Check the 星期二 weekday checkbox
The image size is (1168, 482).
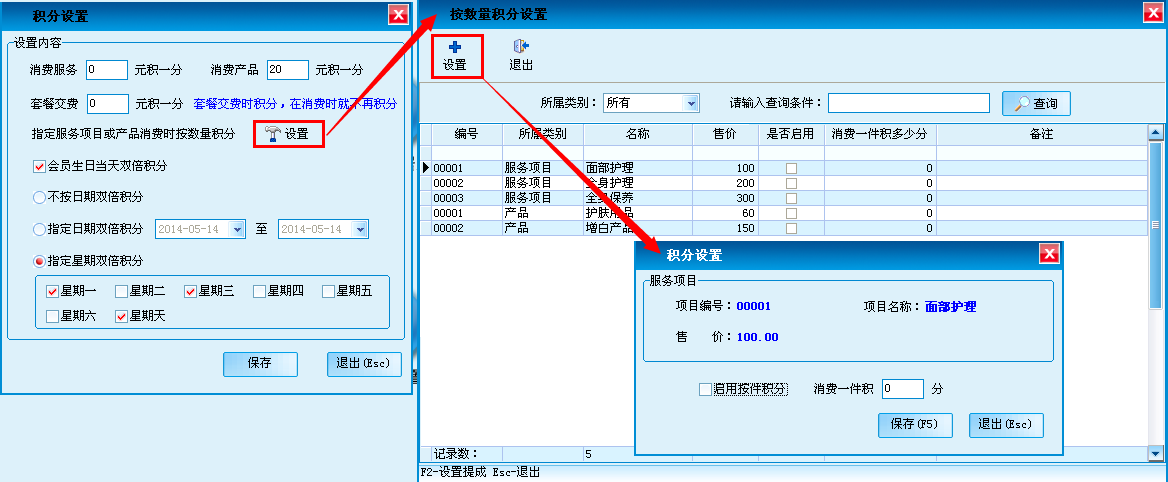pos(122,291)
